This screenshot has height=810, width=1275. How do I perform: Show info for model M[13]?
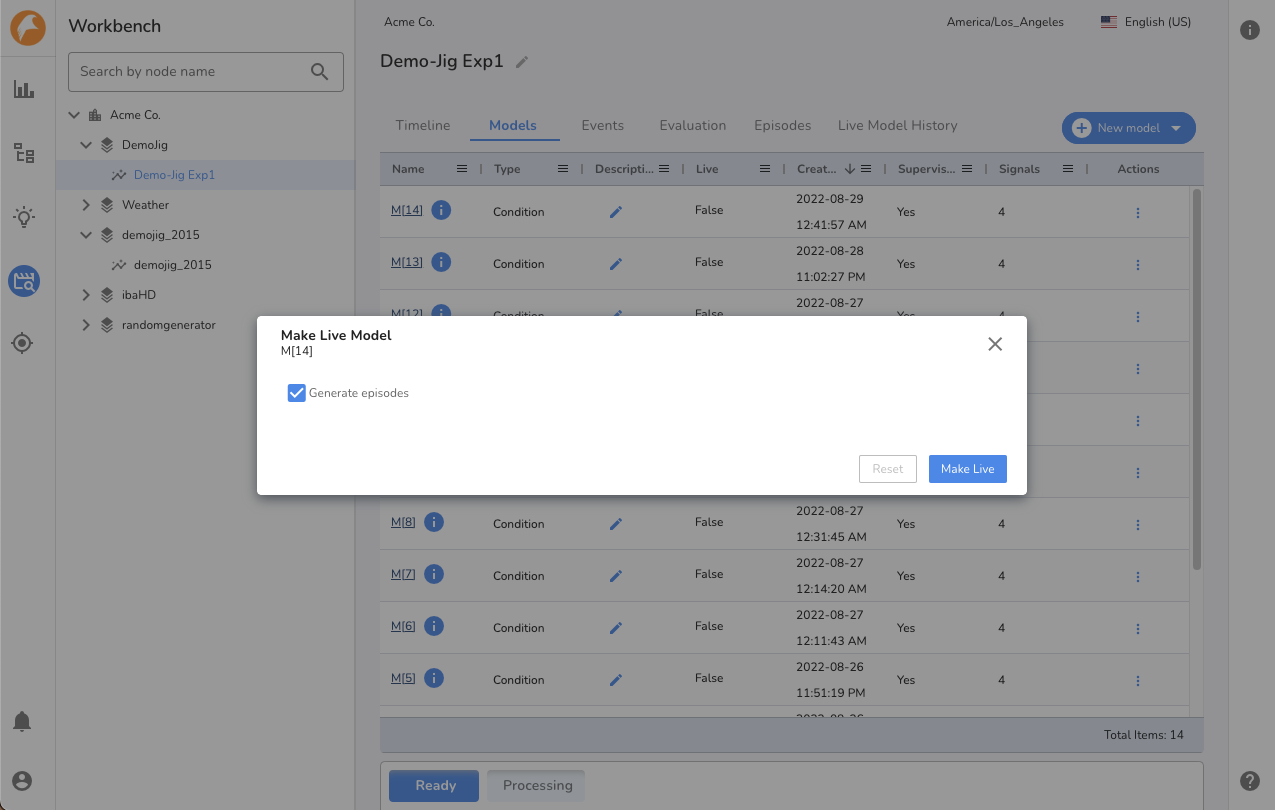[441, 262]
